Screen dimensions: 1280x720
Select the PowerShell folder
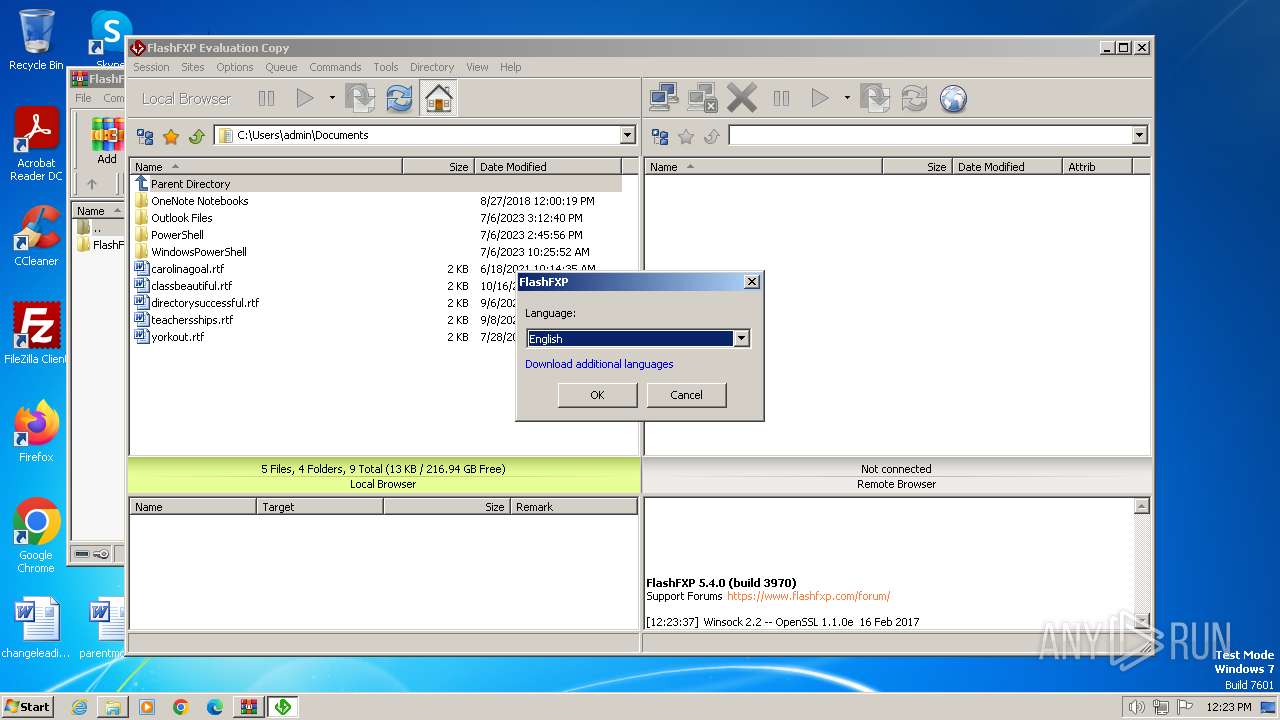pyautogui.click(x=376, y=235)
